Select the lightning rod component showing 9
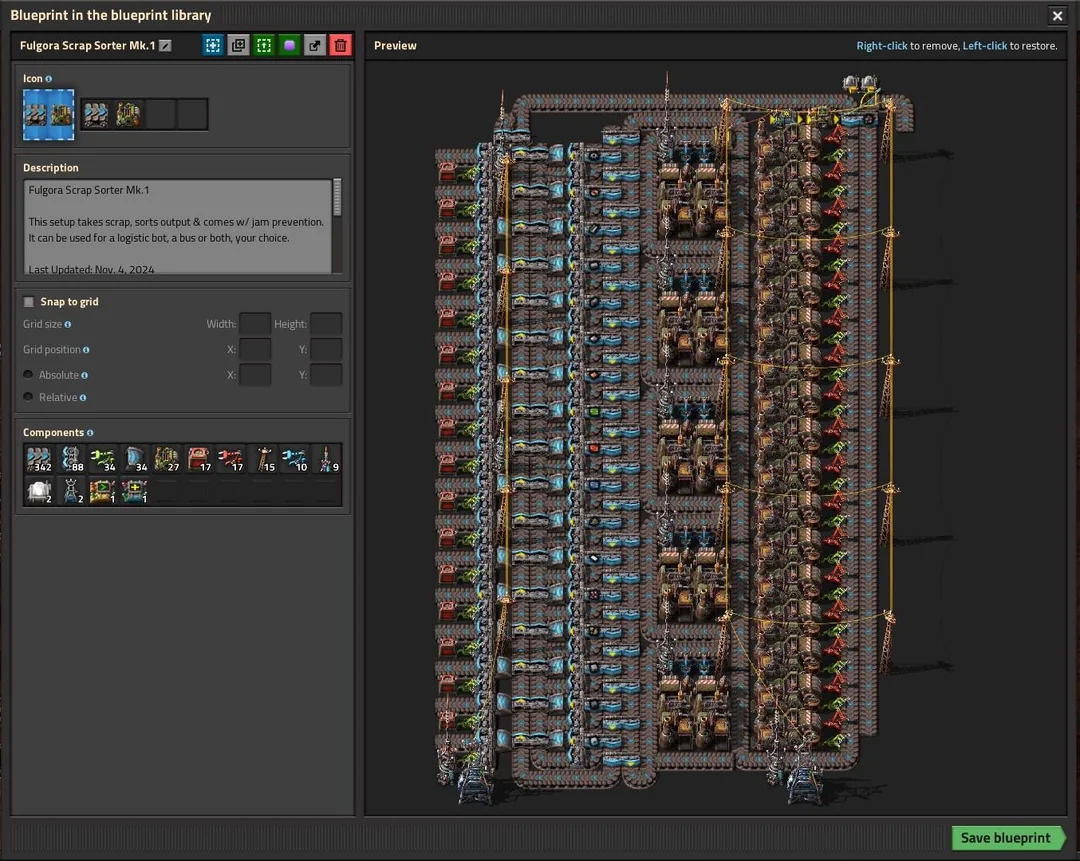 coord(326,459)
